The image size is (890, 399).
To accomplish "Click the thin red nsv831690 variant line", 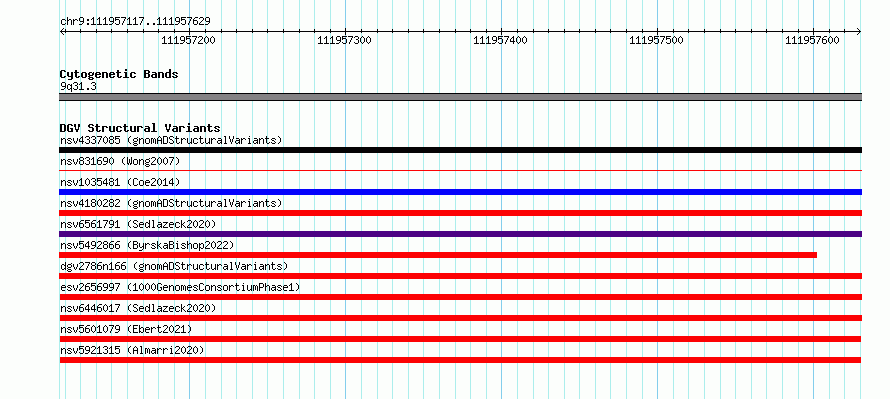I will coord(460,170).
